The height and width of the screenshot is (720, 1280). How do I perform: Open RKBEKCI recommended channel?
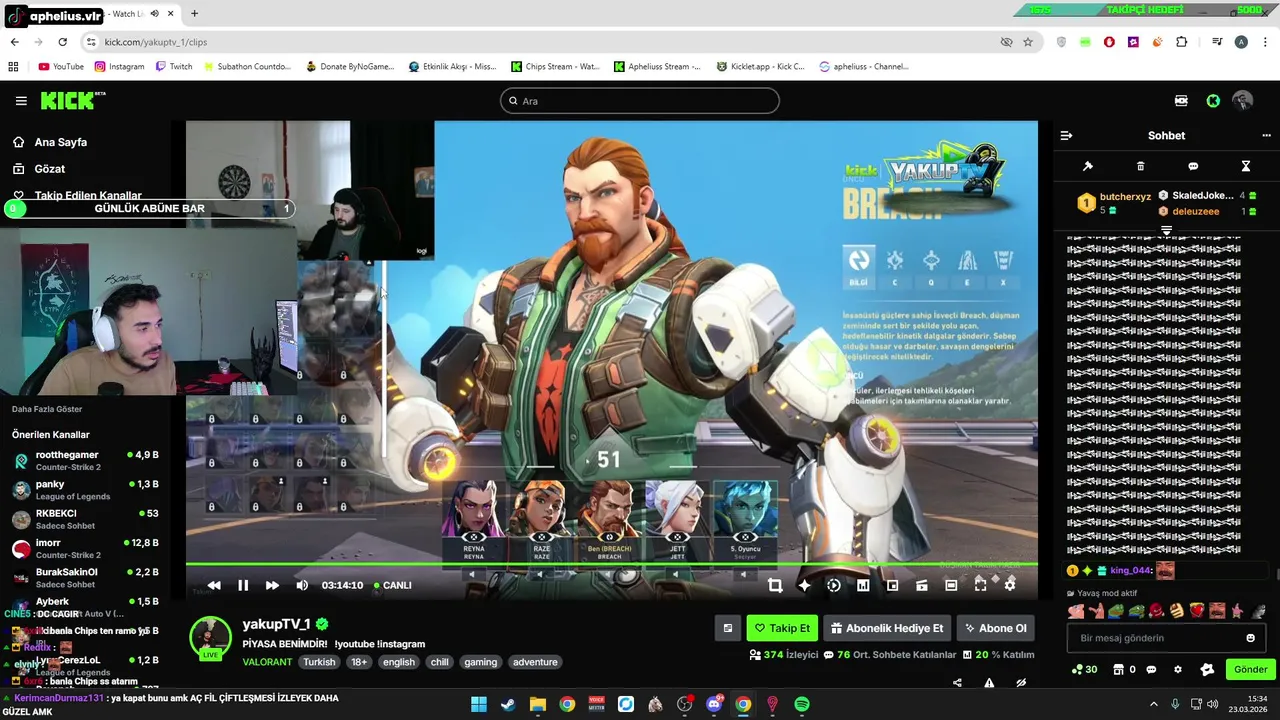click(85, 519)
